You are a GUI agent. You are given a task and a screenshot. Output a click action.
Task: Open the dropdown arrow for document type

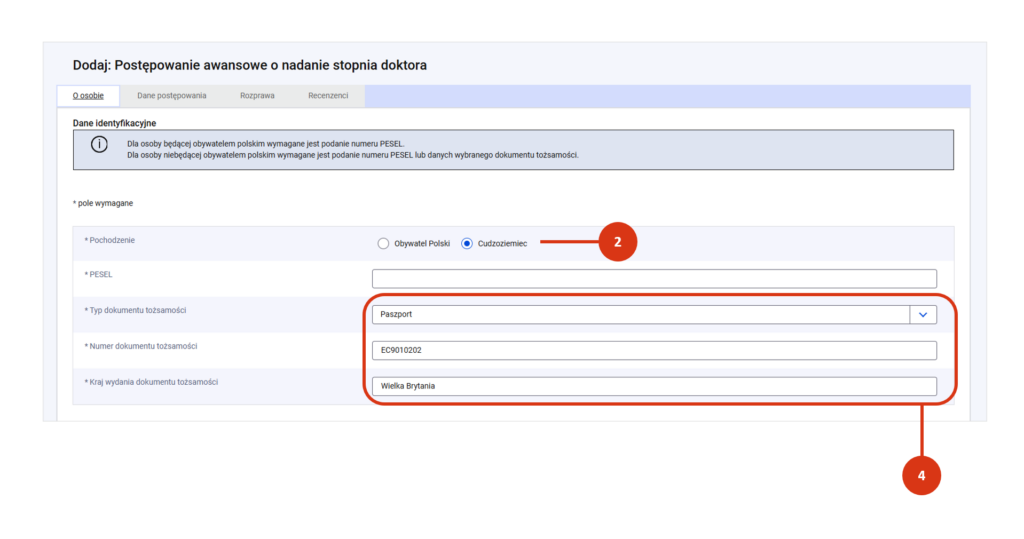[x=922, y=314]
